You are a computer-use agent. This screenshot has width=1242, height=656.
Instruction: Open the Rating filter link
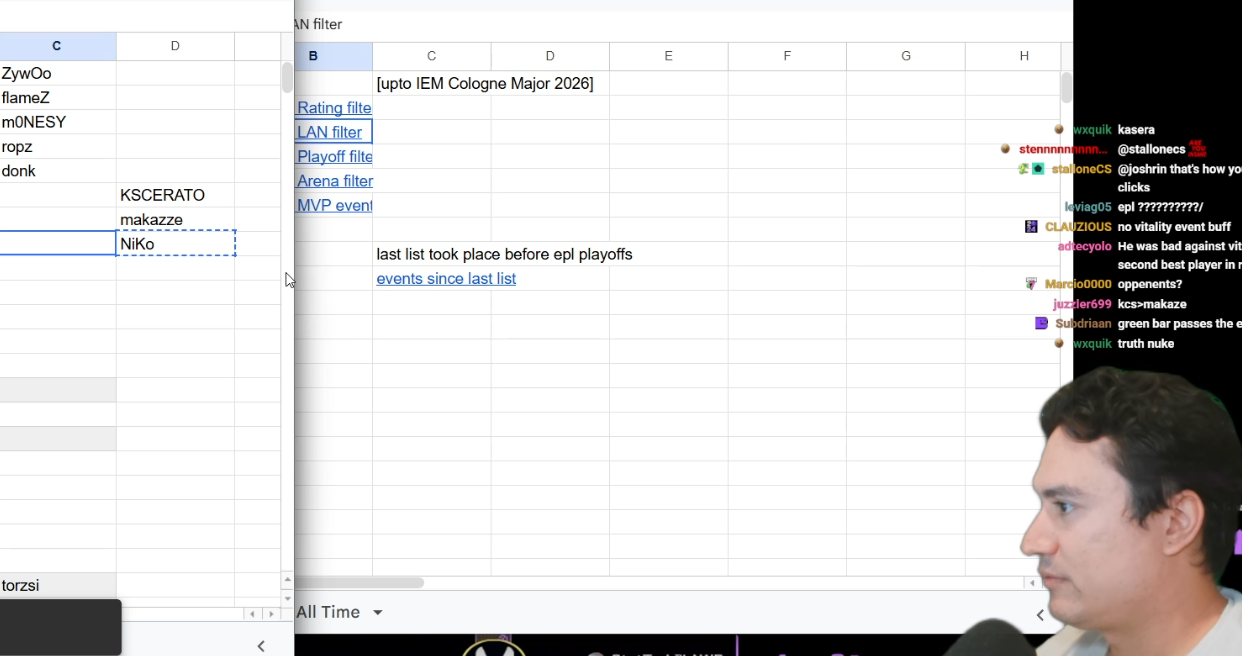(334, 108)
